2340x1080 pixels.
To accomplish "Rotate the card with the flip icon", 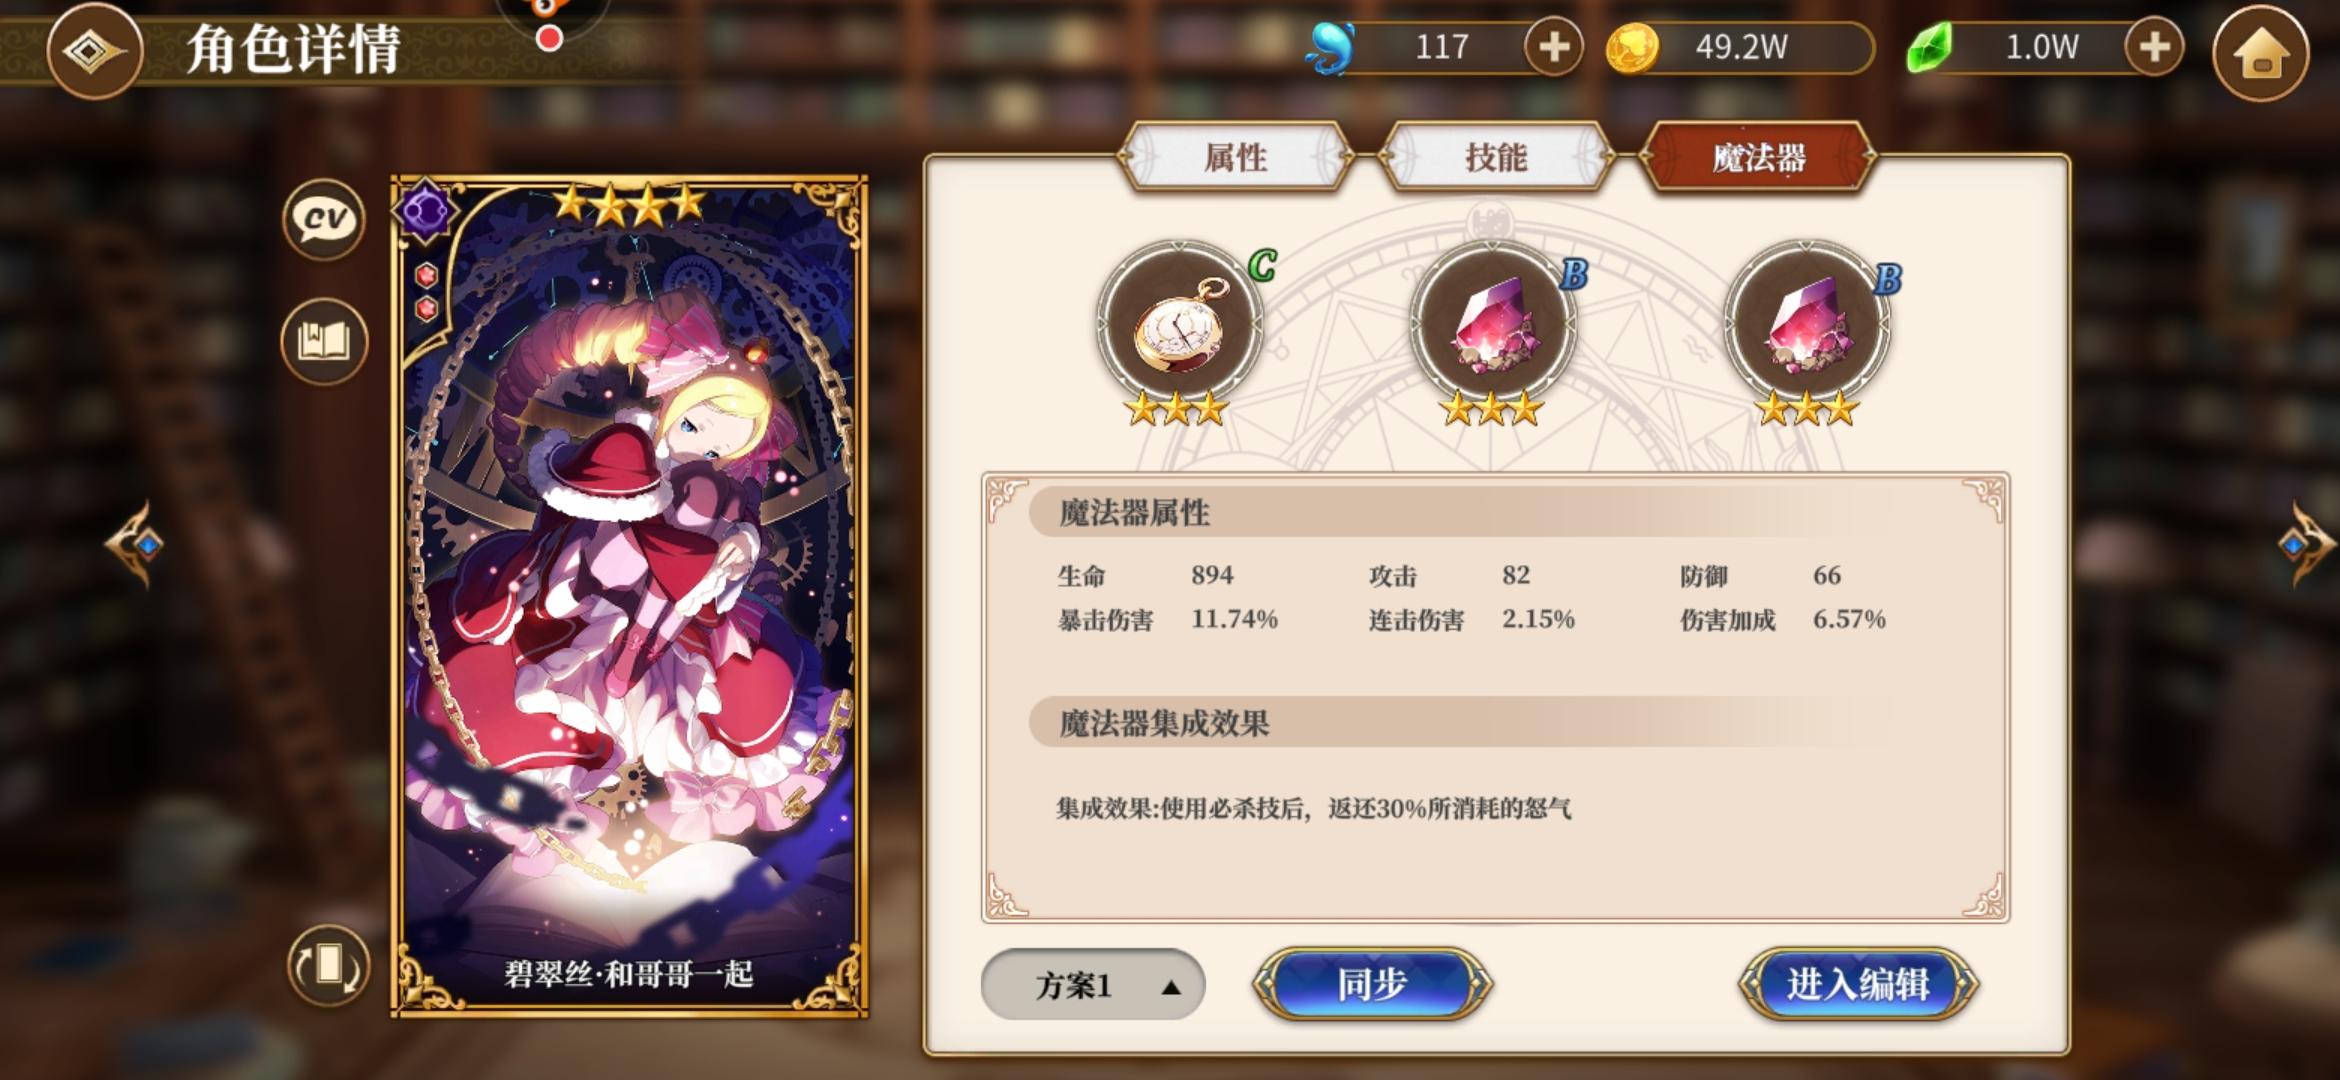I will 328,965.
